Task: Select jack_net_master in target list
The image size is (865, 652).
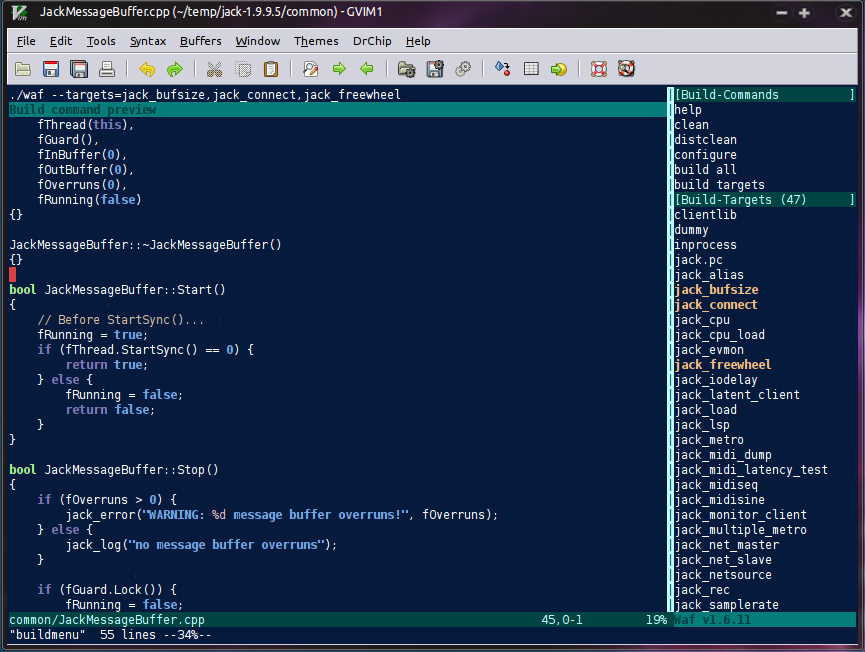Action: tap(727, 545)
